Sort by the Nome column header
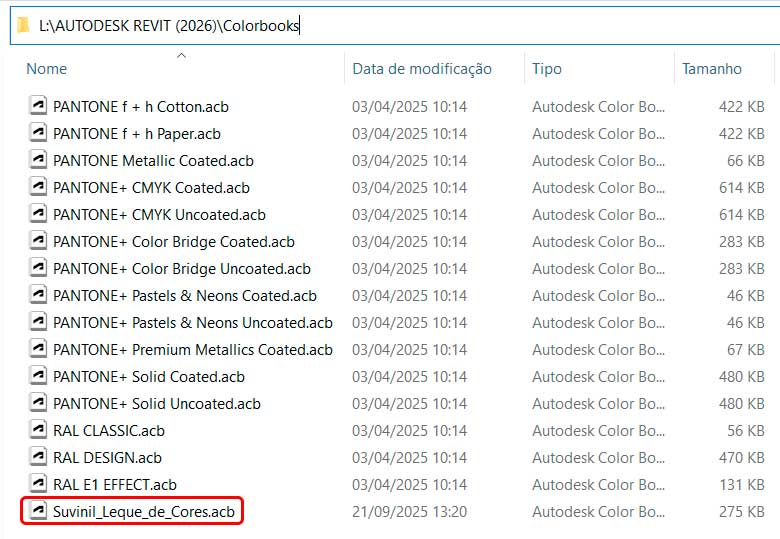780x539 pixels. point(46,69)
